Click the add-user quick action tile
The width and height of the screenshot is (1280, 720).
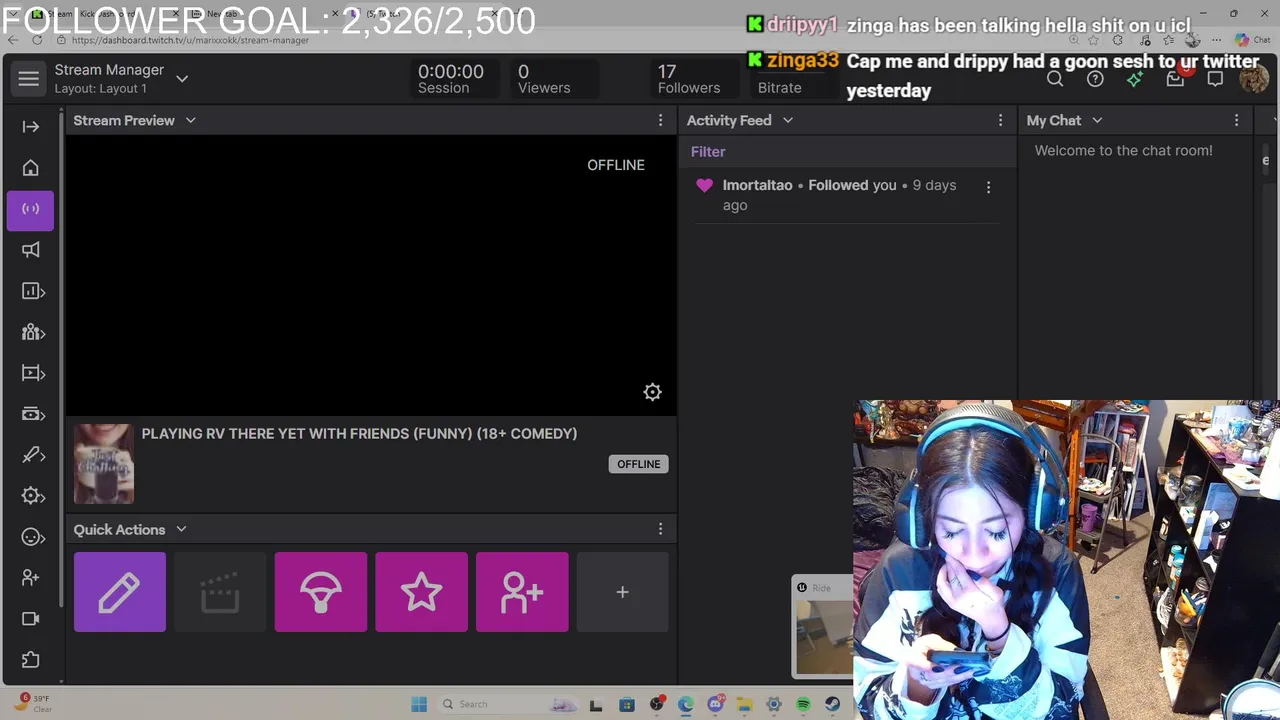[x=522, y=592]
